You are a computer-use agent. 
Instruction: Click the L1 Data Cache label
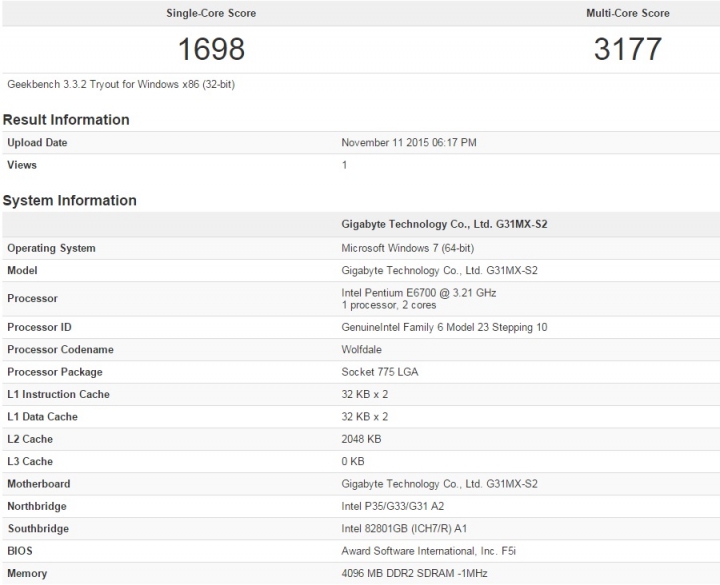click(43, 417)
